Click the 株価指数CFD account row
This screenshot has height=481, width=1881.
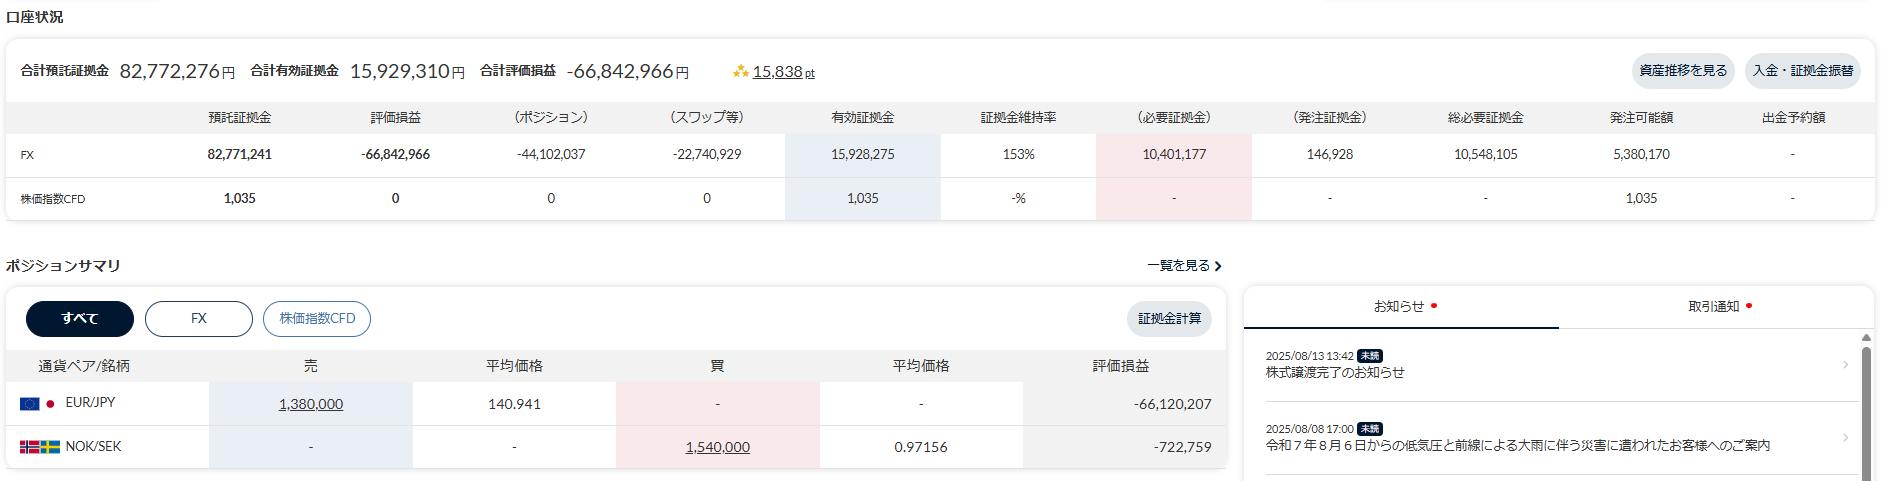click(x=53, y=199)
